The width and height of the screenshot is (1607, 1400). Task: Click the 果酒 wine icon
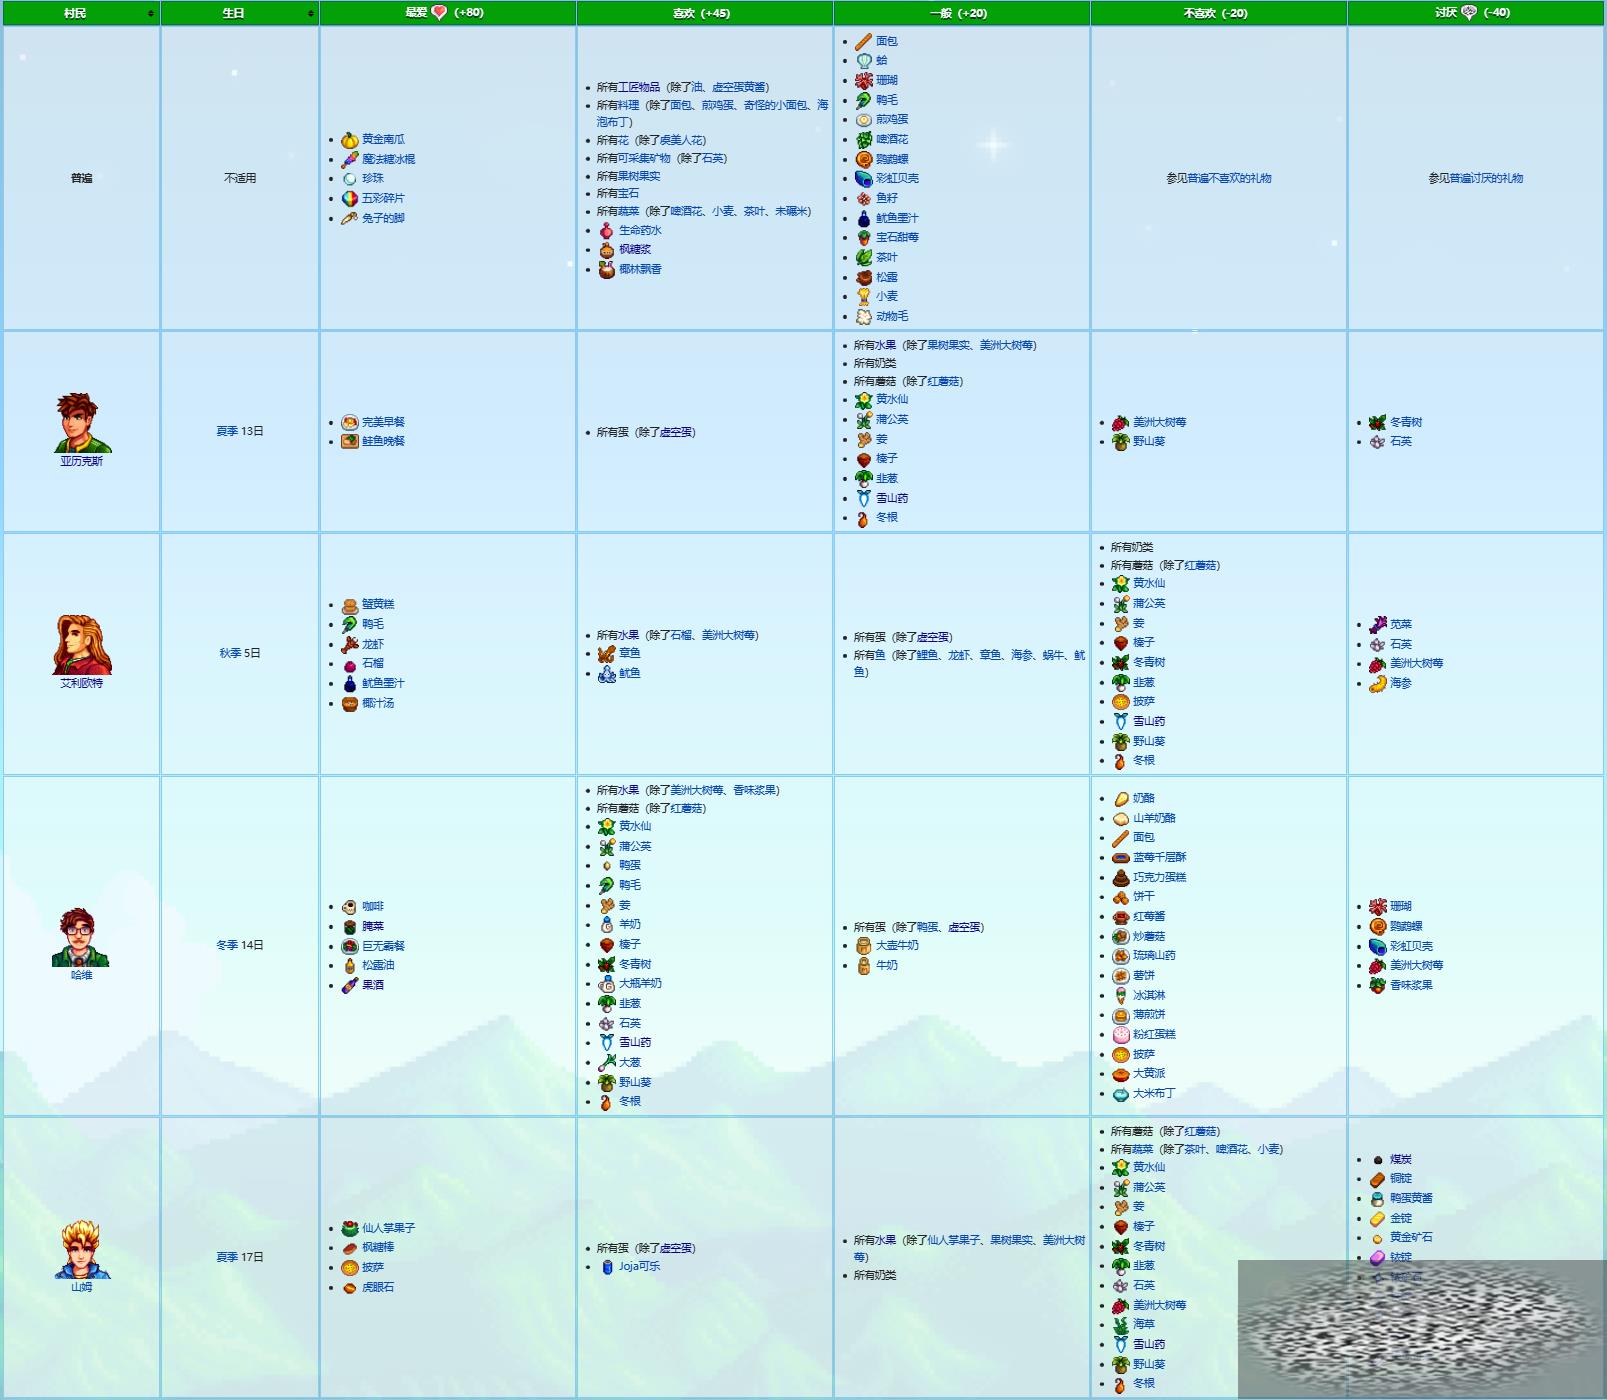pos(349,986)
